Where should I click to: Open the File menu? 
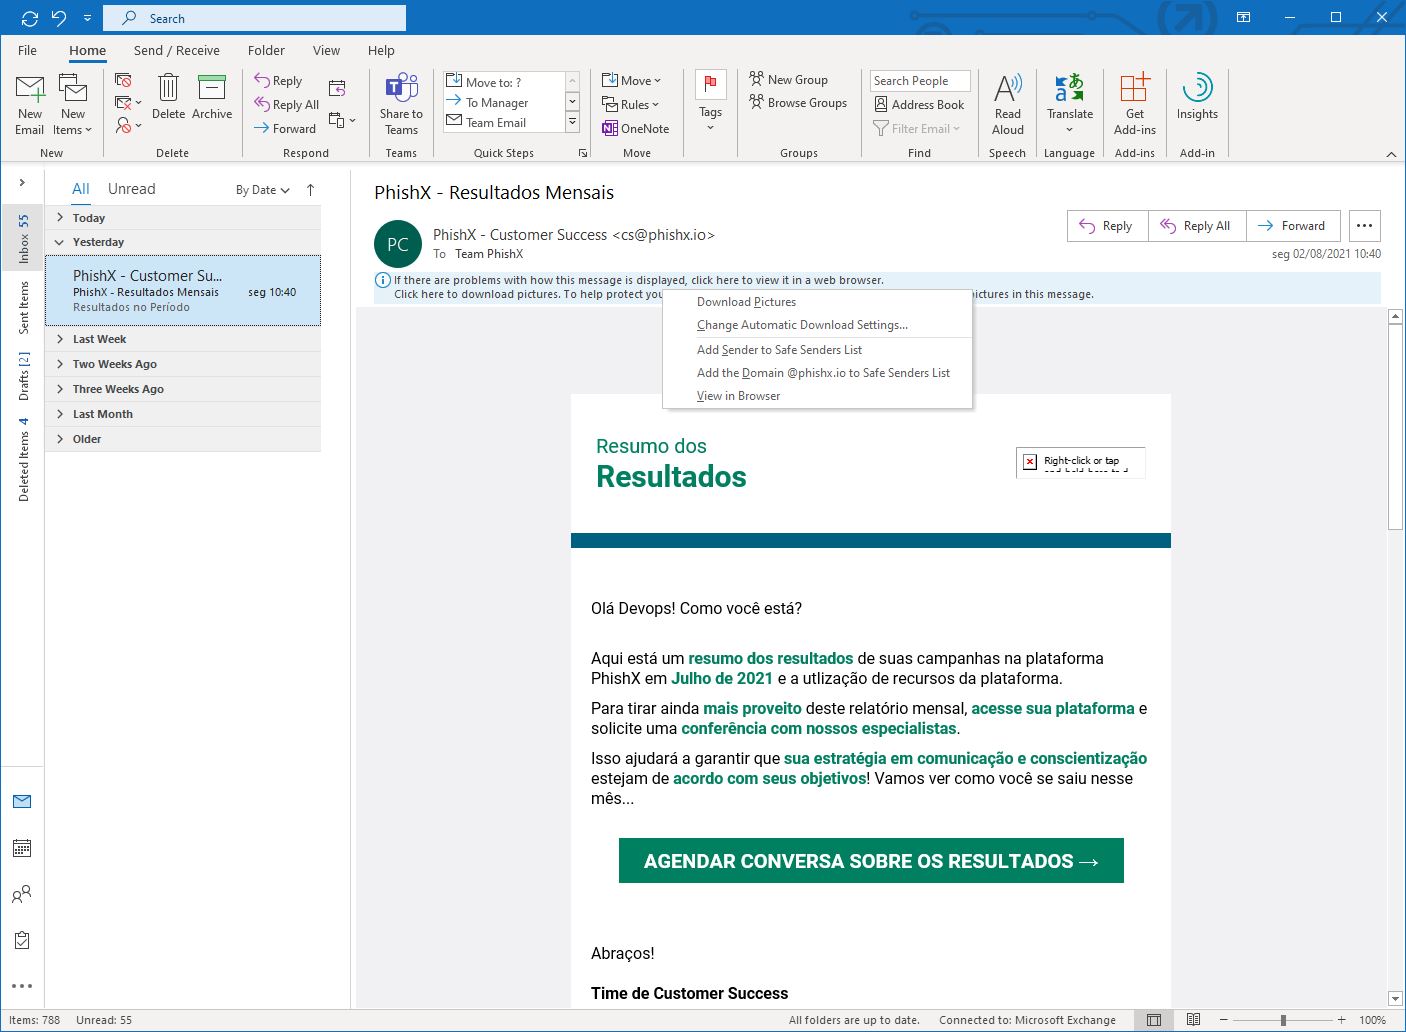coord(27,50)
